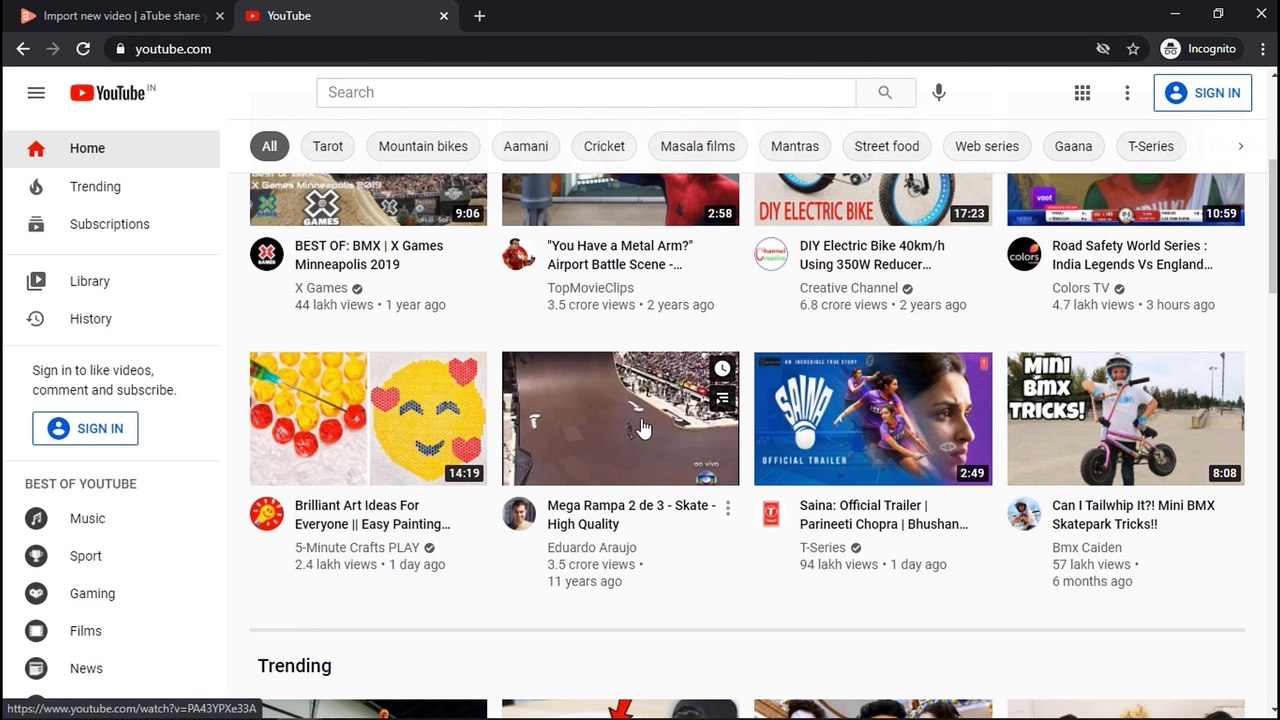Click in the Search input field
Screen dimensions: 1280x720
click(x=586, y=92)
